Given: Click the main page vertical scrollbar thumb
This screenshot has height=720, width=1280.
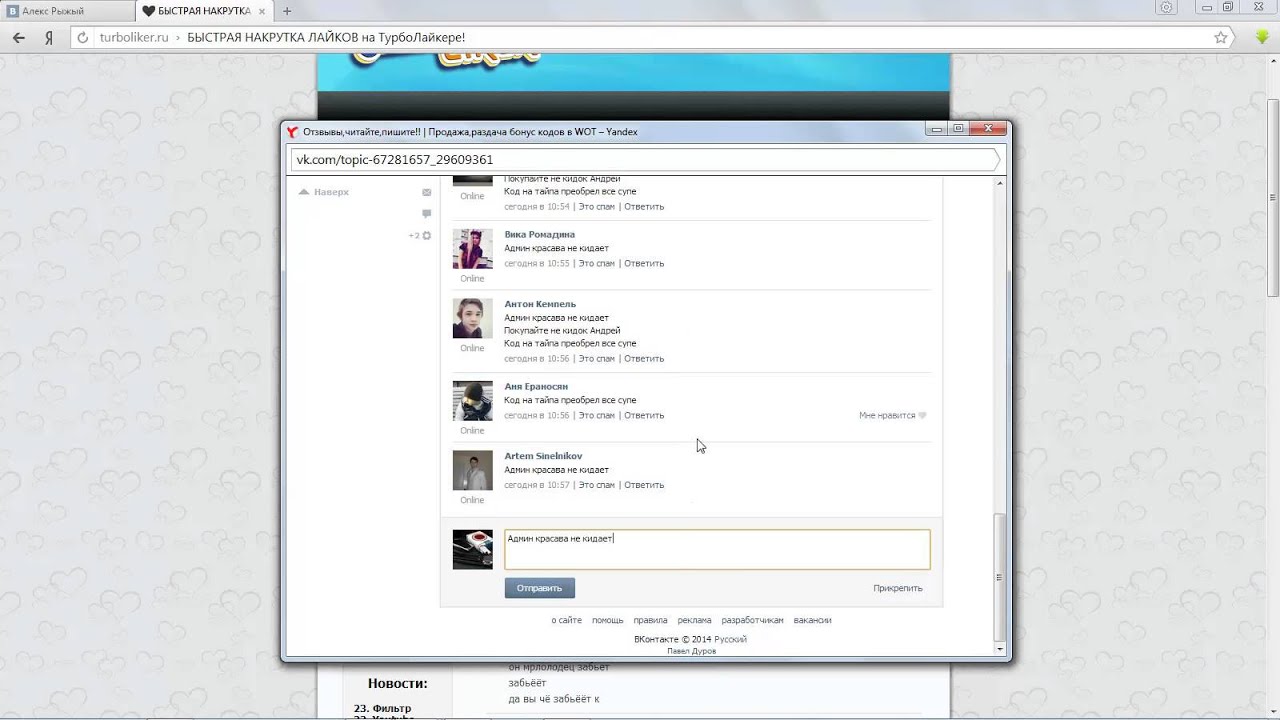Looking at the screenshot, I should 1273,198.
